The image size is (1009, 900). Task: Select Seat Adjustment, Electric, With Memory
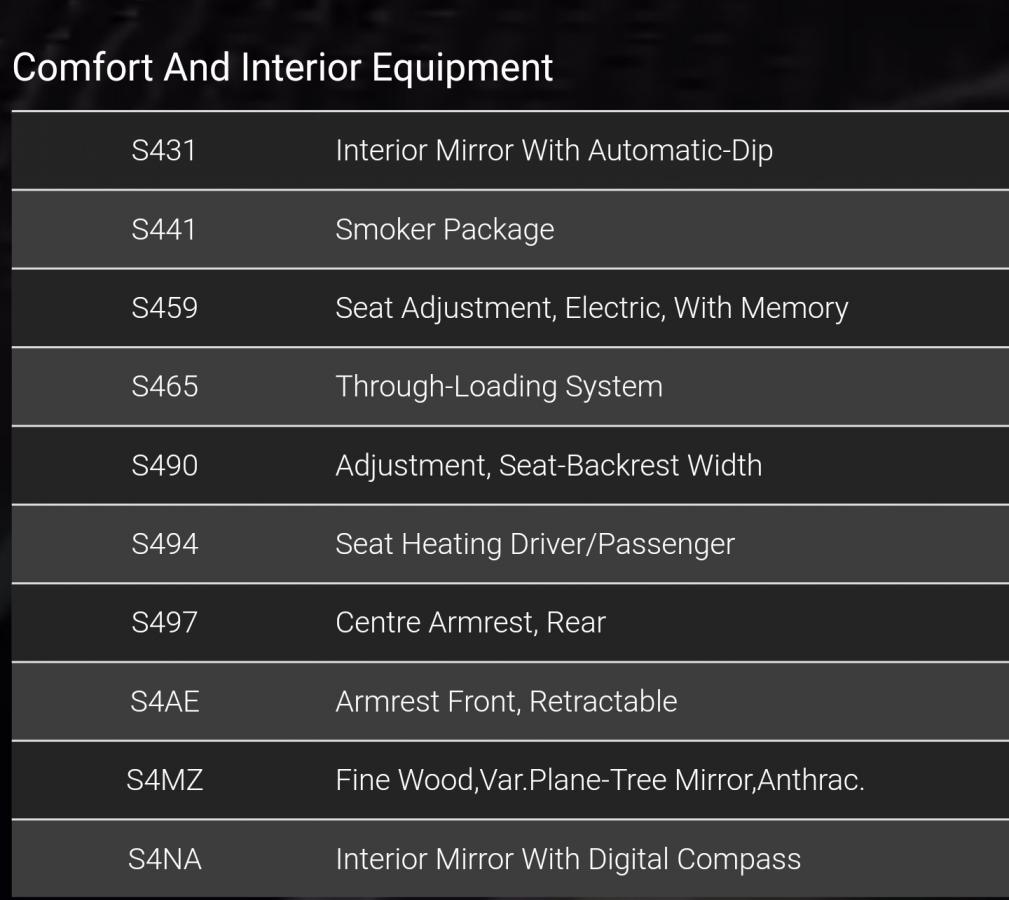click(591, 308)
